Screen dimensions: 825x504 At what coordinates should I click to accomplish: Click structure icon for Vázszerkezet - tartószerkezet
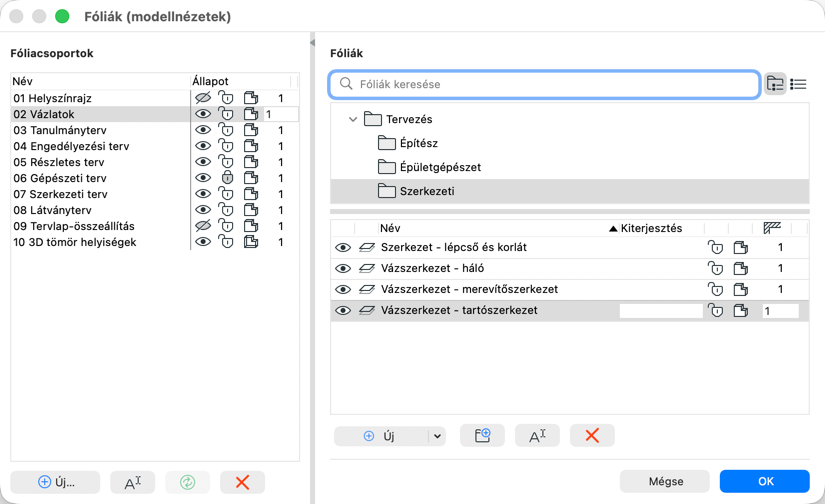(741, 310)
